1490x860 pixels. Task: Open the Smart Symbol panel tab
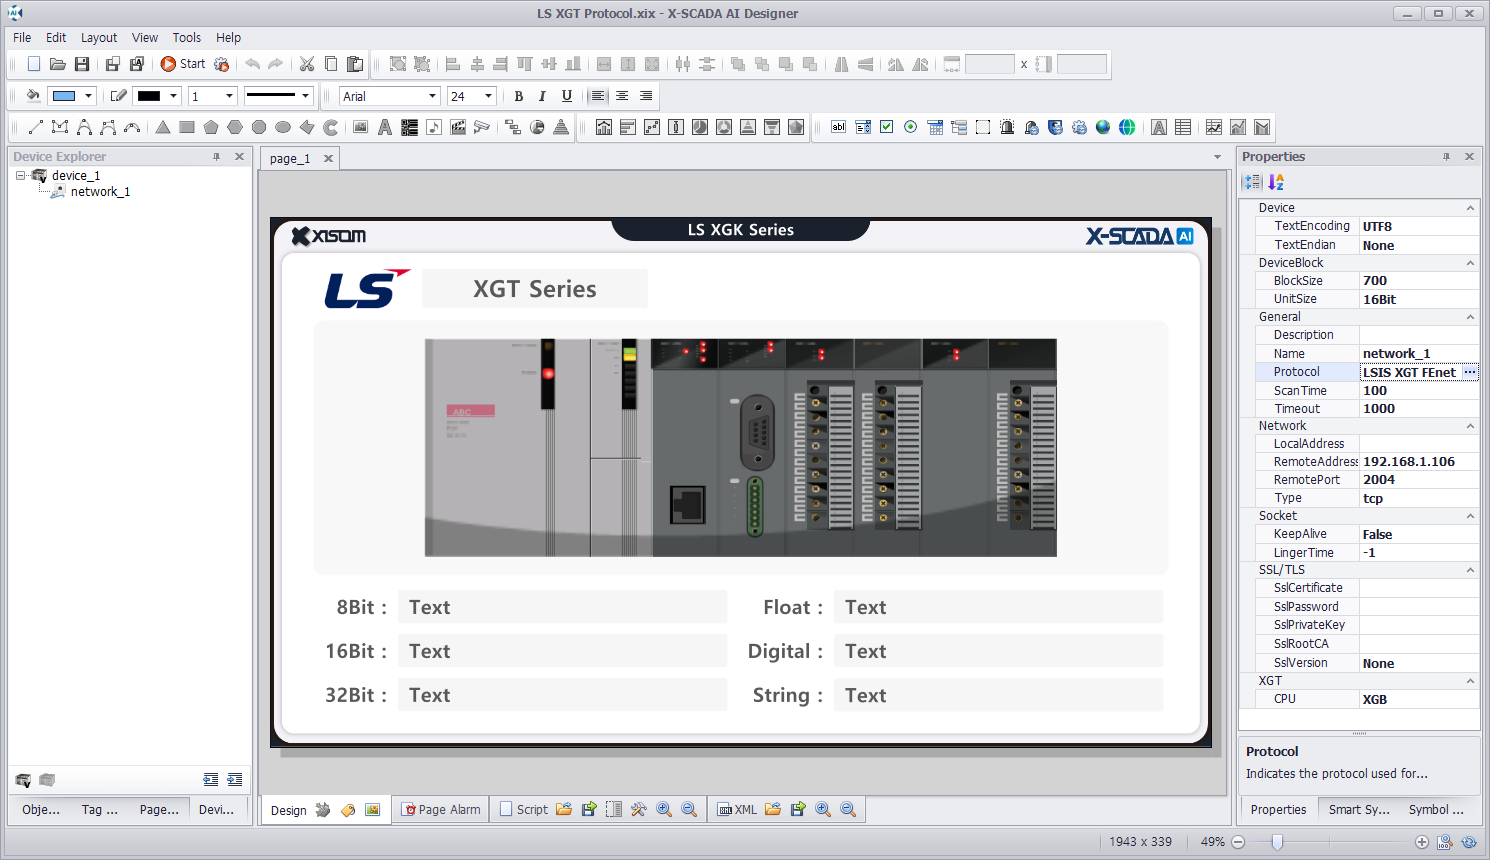click(1358, 810)
